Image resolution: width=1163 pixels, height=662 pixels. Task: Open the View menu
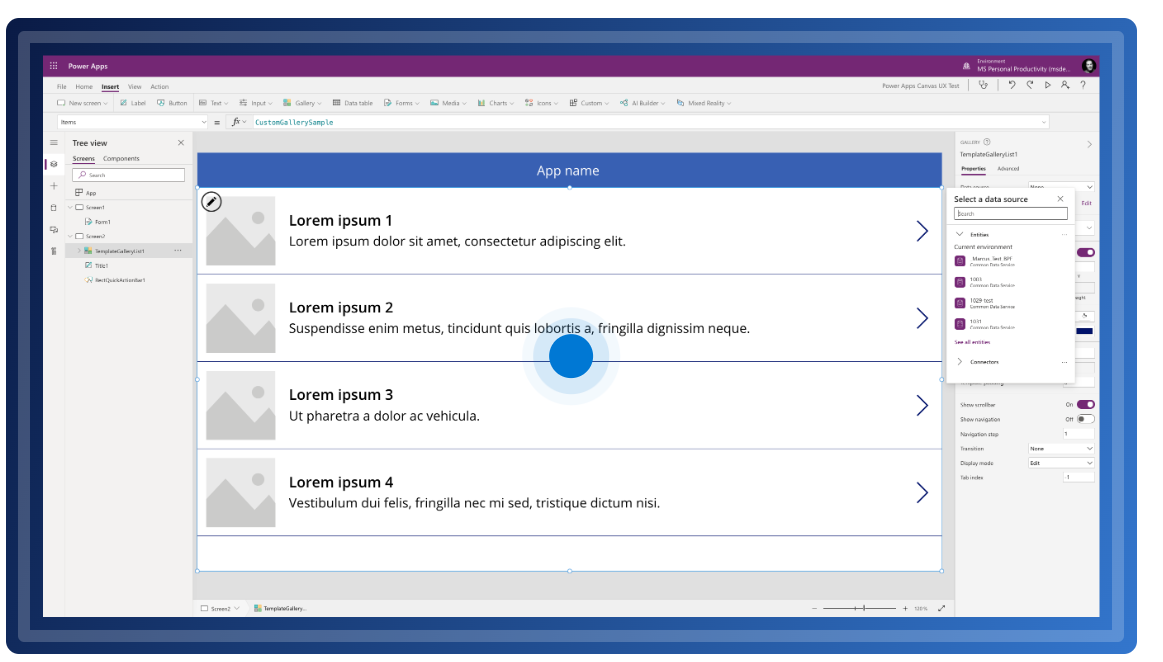(134, 87)
